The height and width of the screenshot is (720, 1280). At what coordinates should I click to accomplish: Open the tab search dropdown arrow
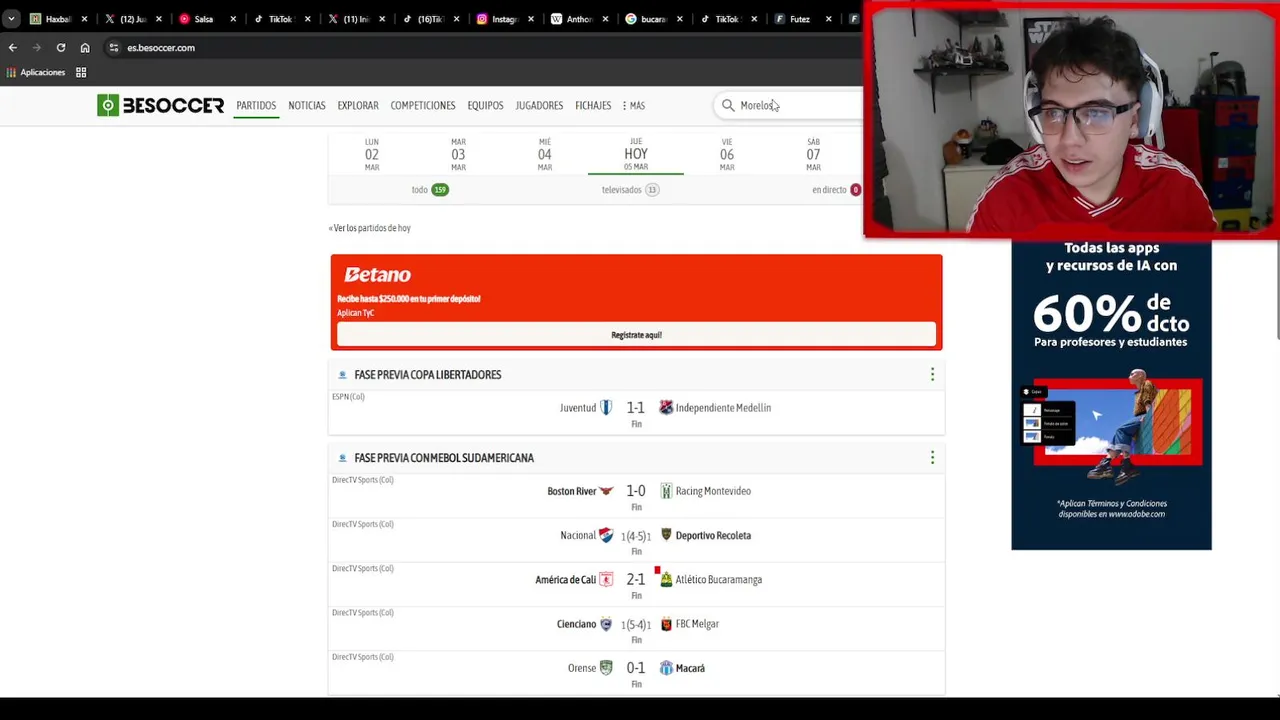pyautogui.click(x=11, y=19)
